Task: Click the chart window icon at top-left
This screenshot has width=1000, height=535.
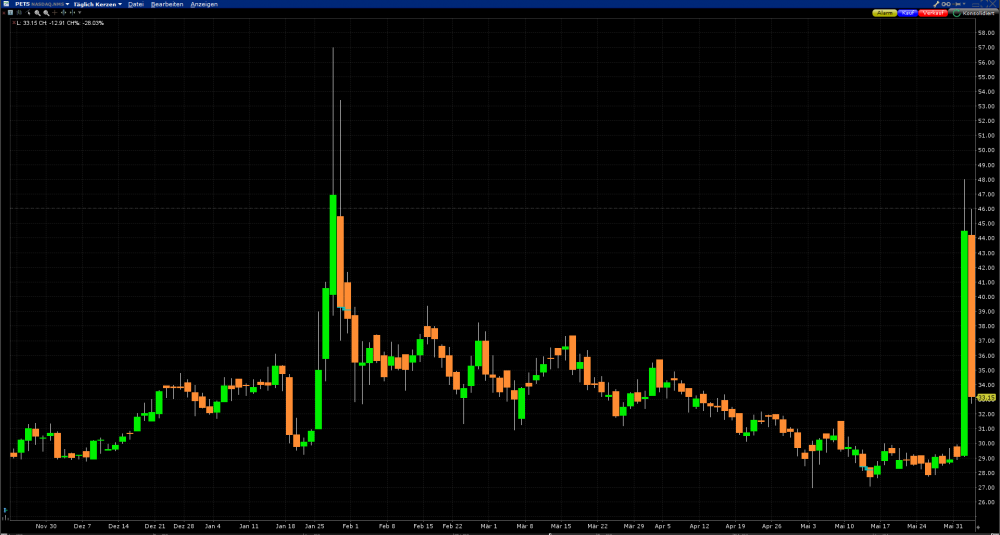Action: pyautogui.click(x=6, y=4)
